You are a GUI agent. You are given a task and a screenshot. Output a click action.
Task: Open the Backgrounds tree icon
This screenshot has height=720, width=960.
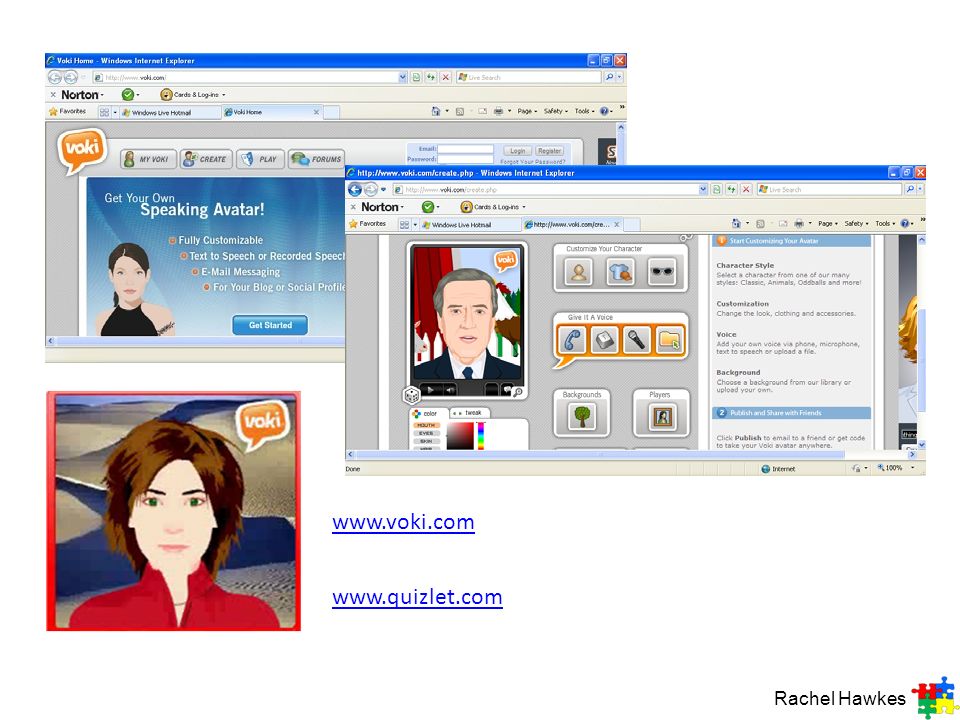coord(582,417)
